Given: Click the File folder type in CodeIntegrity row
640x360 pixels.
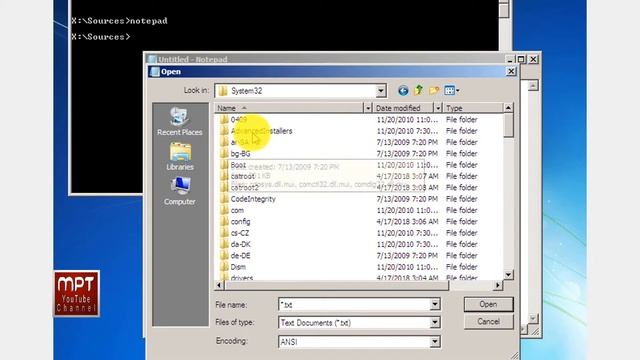Looking at the screenshot, I should click(461, 199).
